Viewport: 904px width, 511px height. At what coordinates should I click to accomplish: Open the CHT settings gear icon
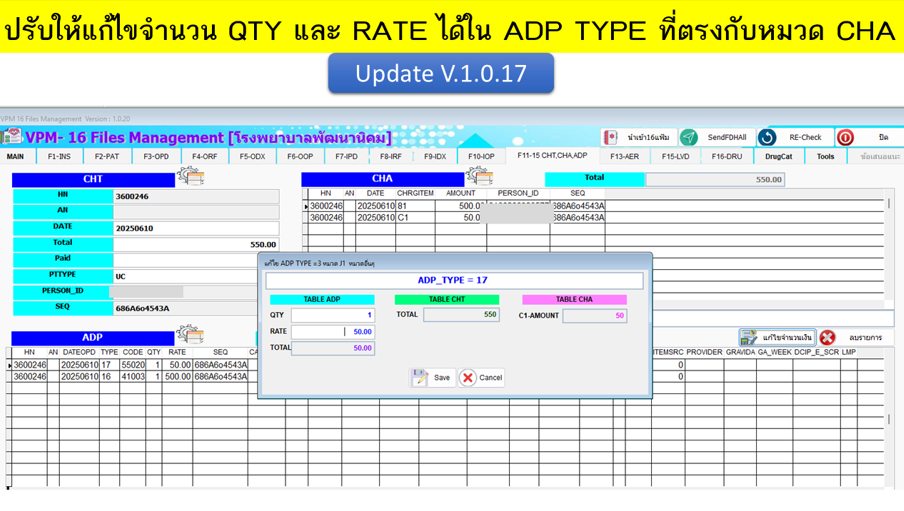[x=190, y=176]
